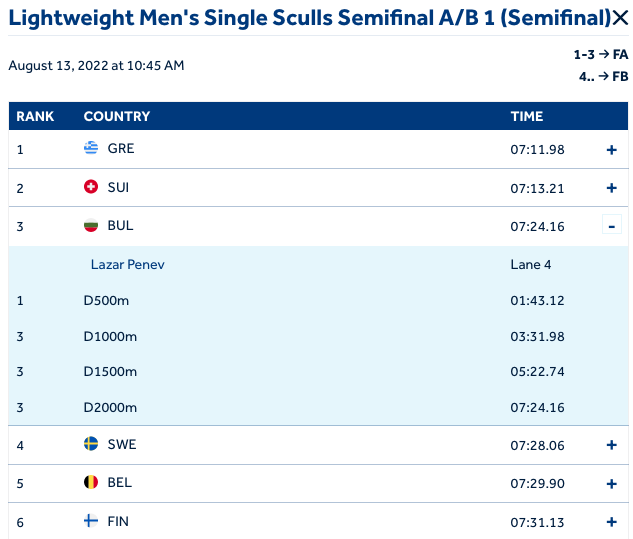The image size is (633, 539).
Task: Collapse BUL row with minus button
Action: click(x=612, y=226)
